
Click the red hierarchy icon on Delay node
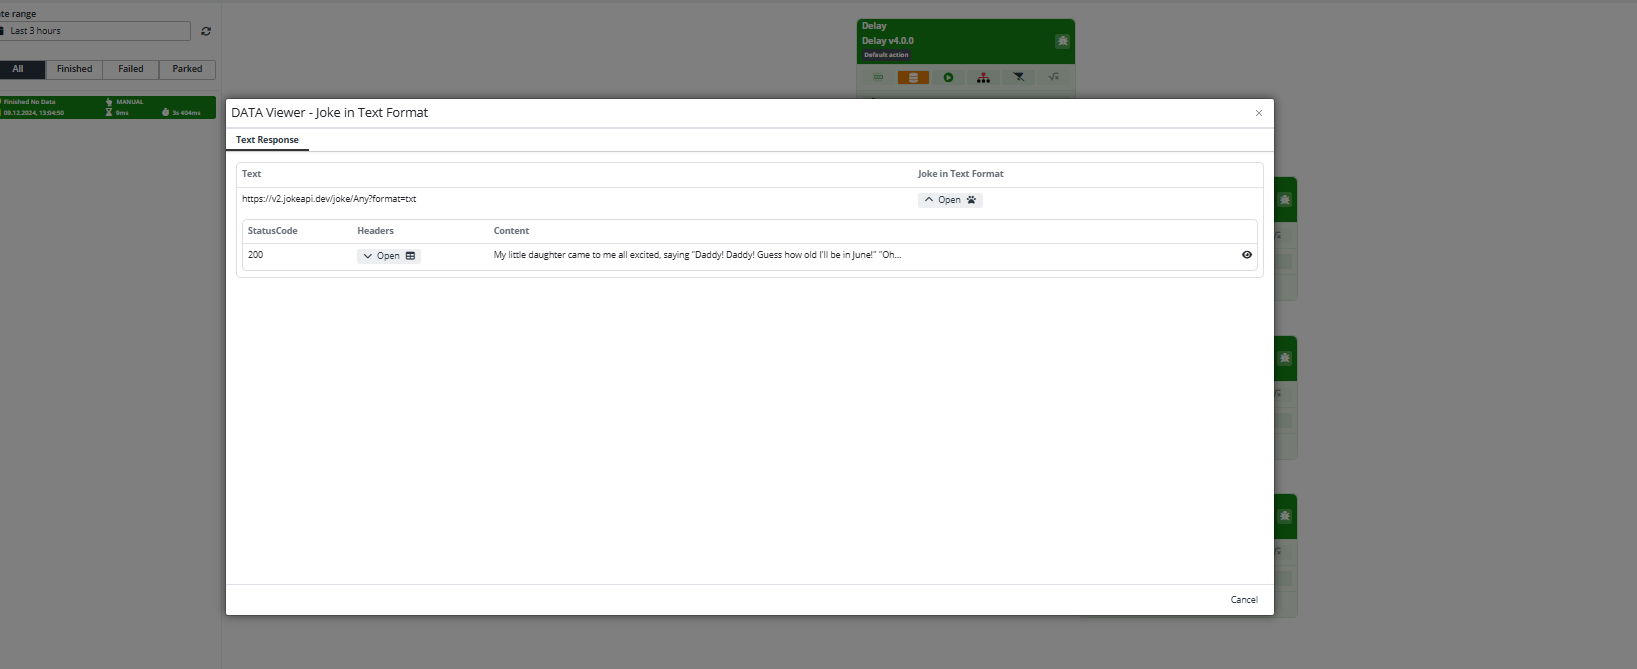click(983, 77)
